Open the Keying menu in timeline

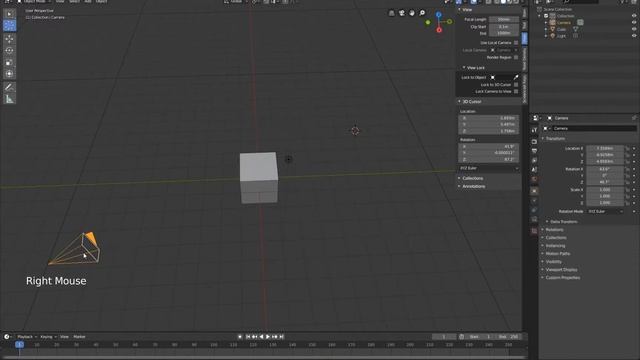48,337
